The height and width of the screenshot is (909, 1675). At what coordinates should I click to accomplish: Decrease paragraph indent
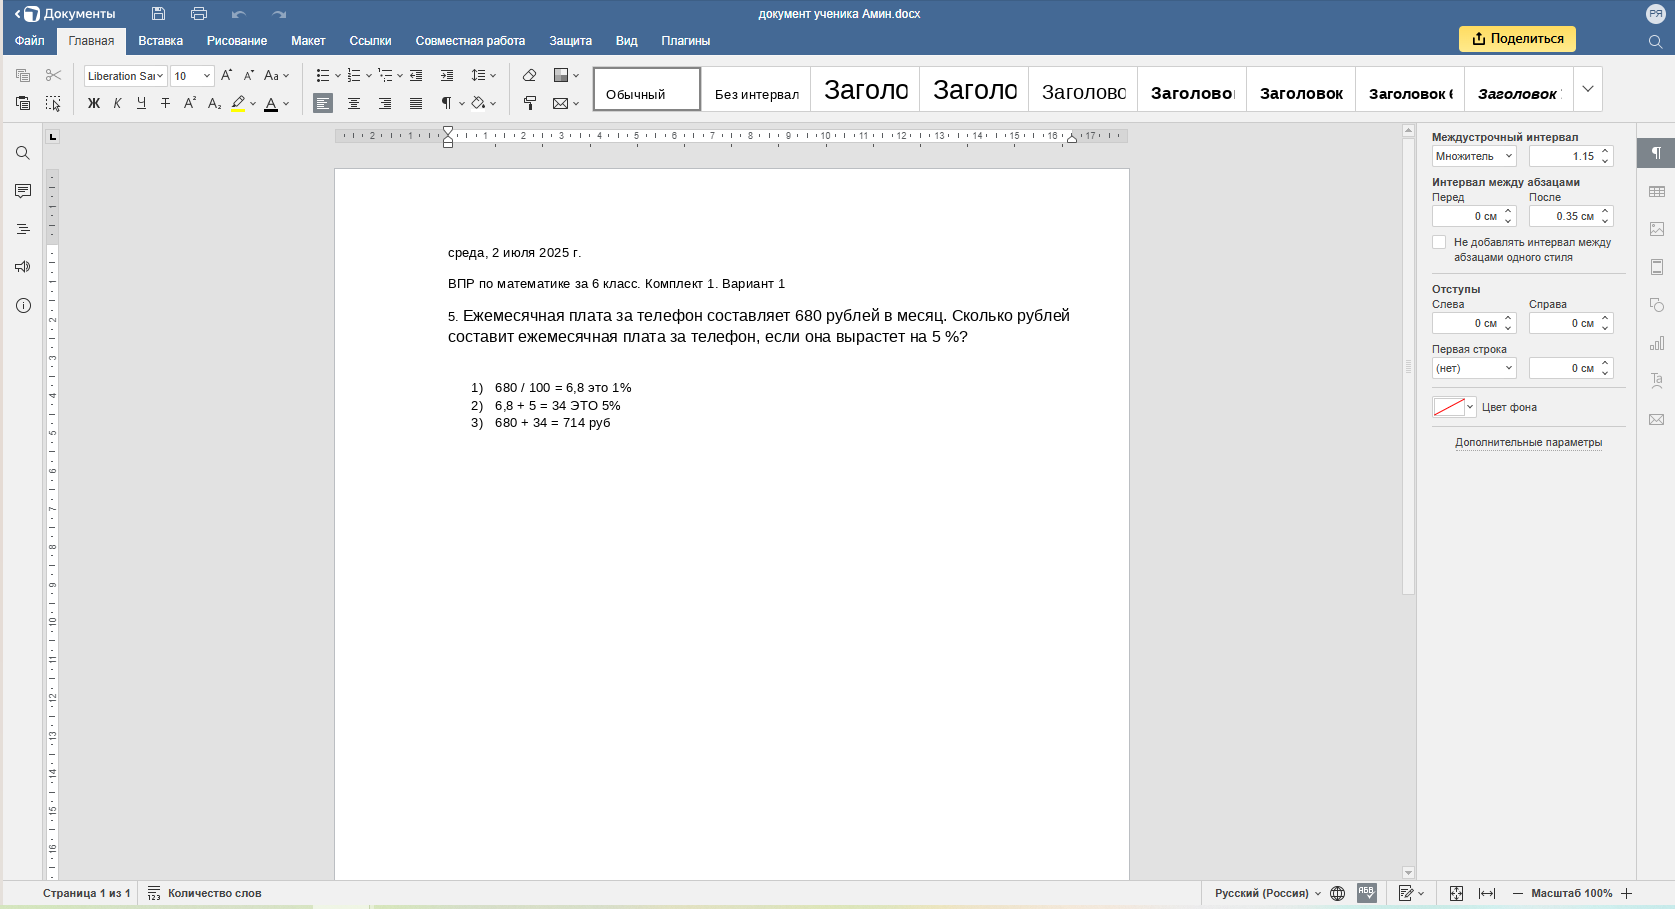(416, 76)
